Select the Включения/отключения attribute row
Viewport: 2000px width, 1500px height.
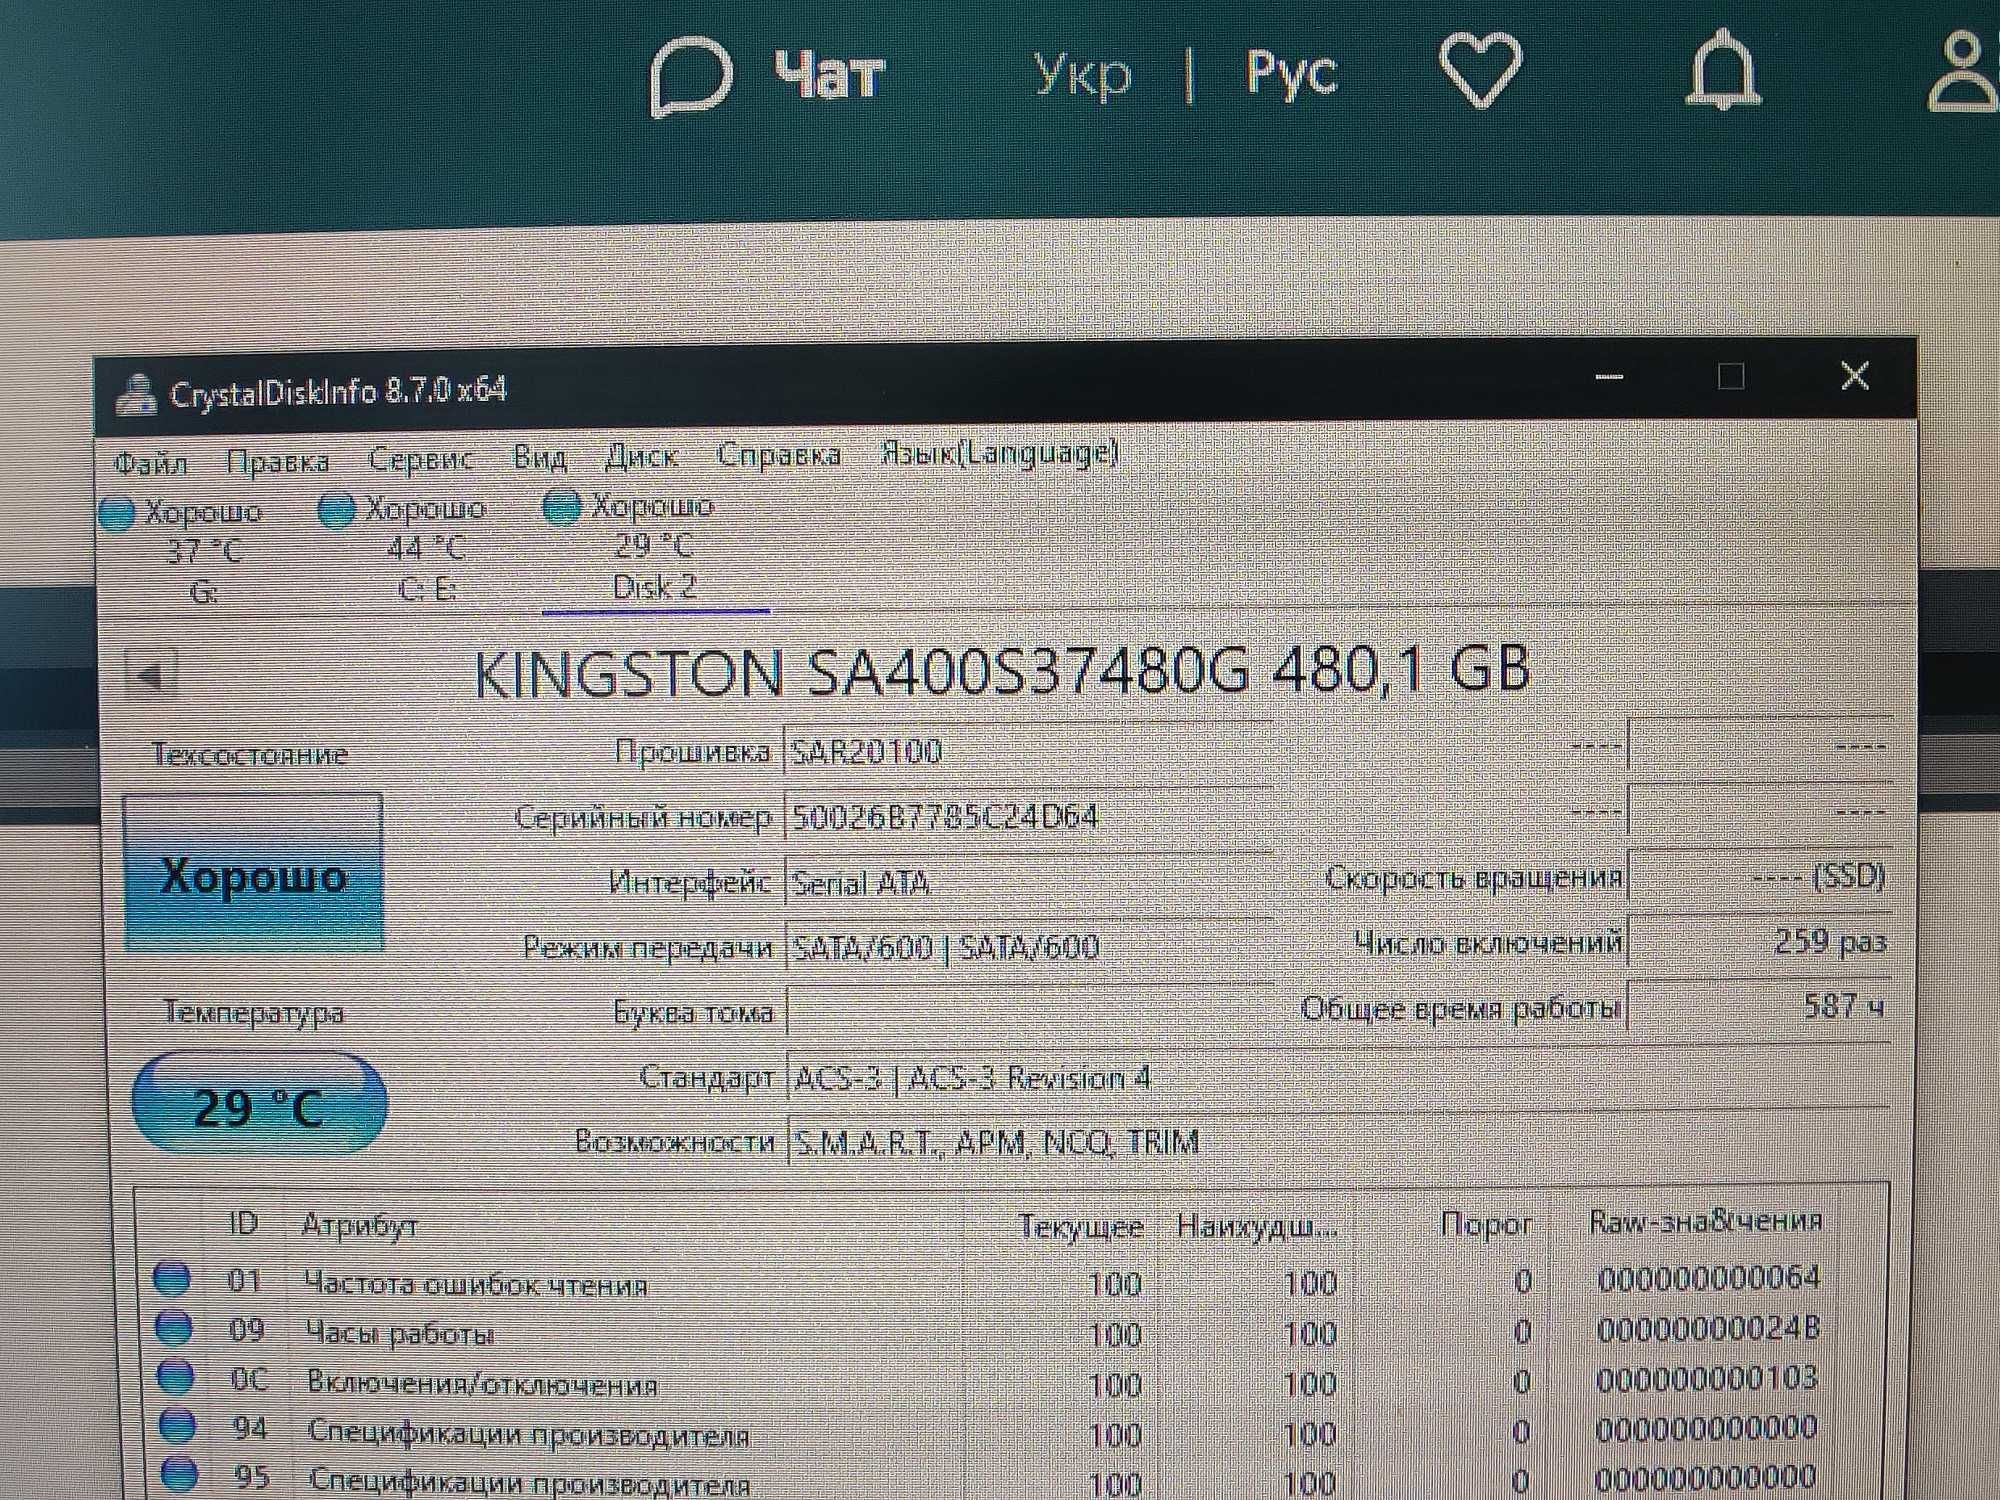[990, 1381]
